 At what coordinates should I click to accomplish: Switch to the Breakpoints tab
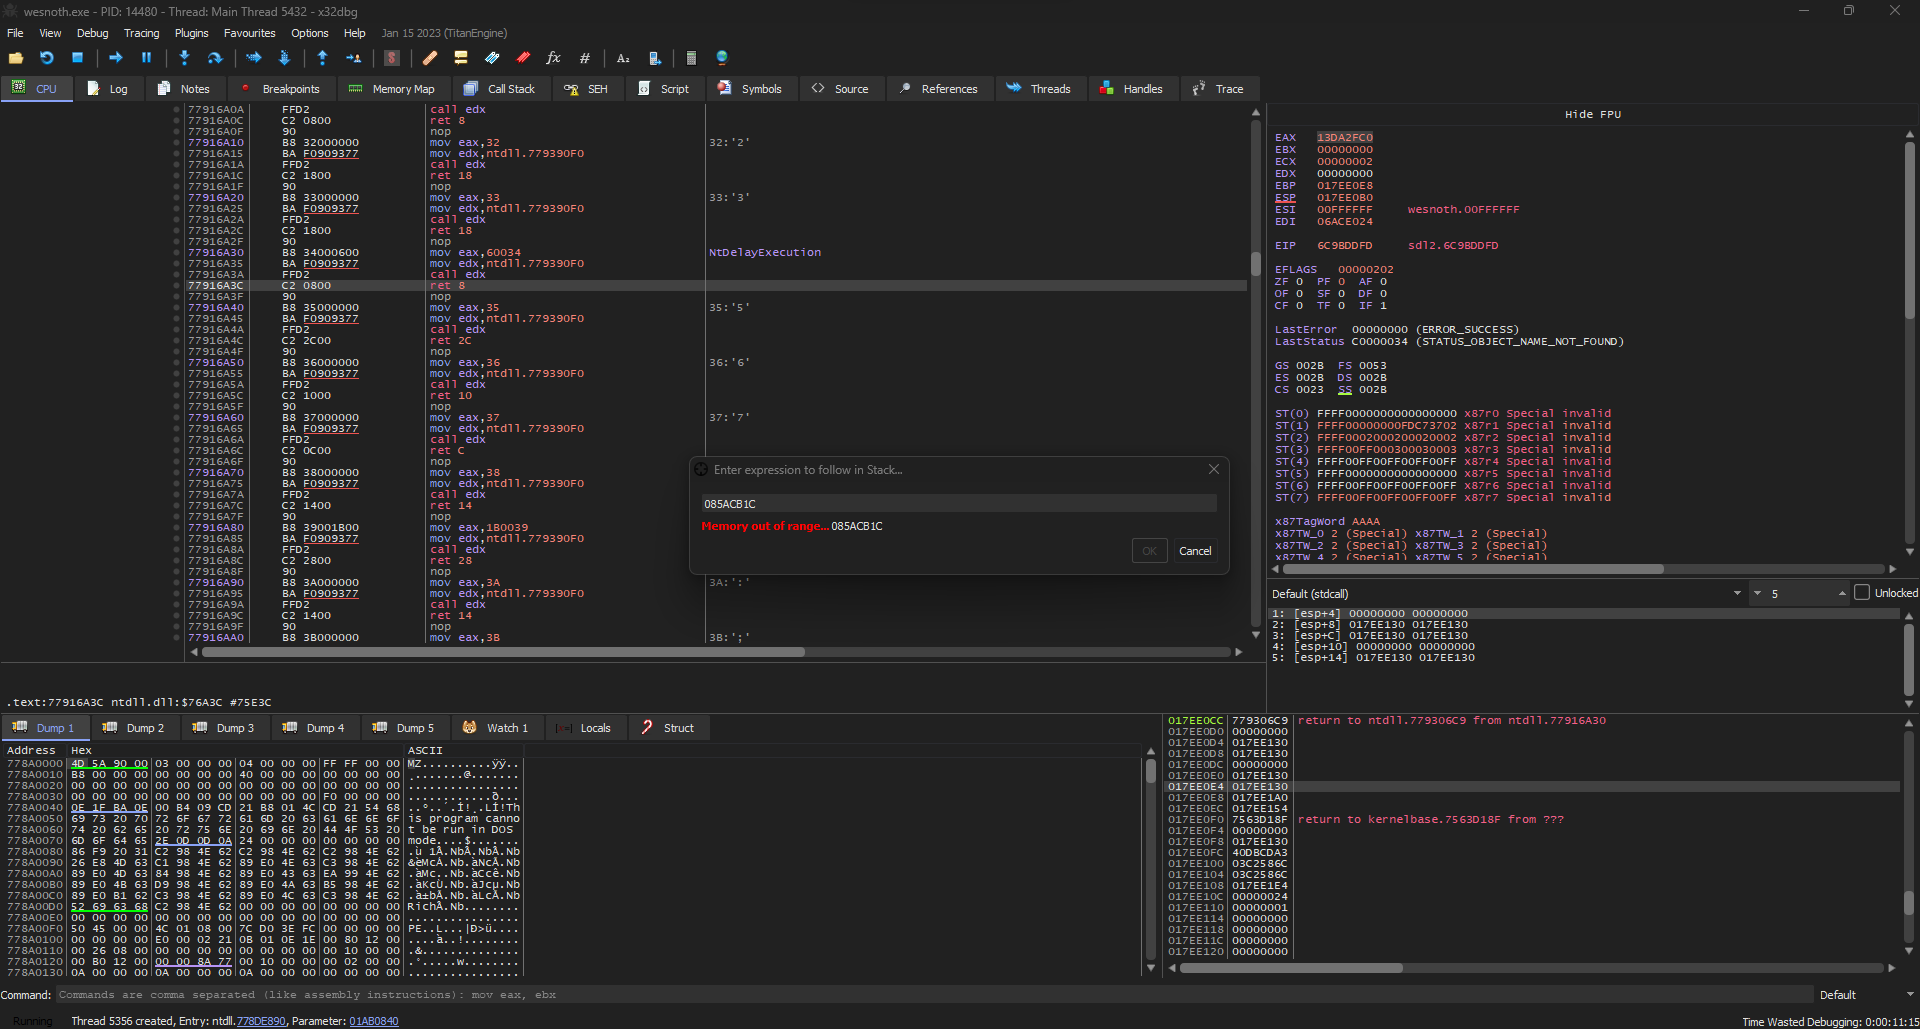point(280,89)
